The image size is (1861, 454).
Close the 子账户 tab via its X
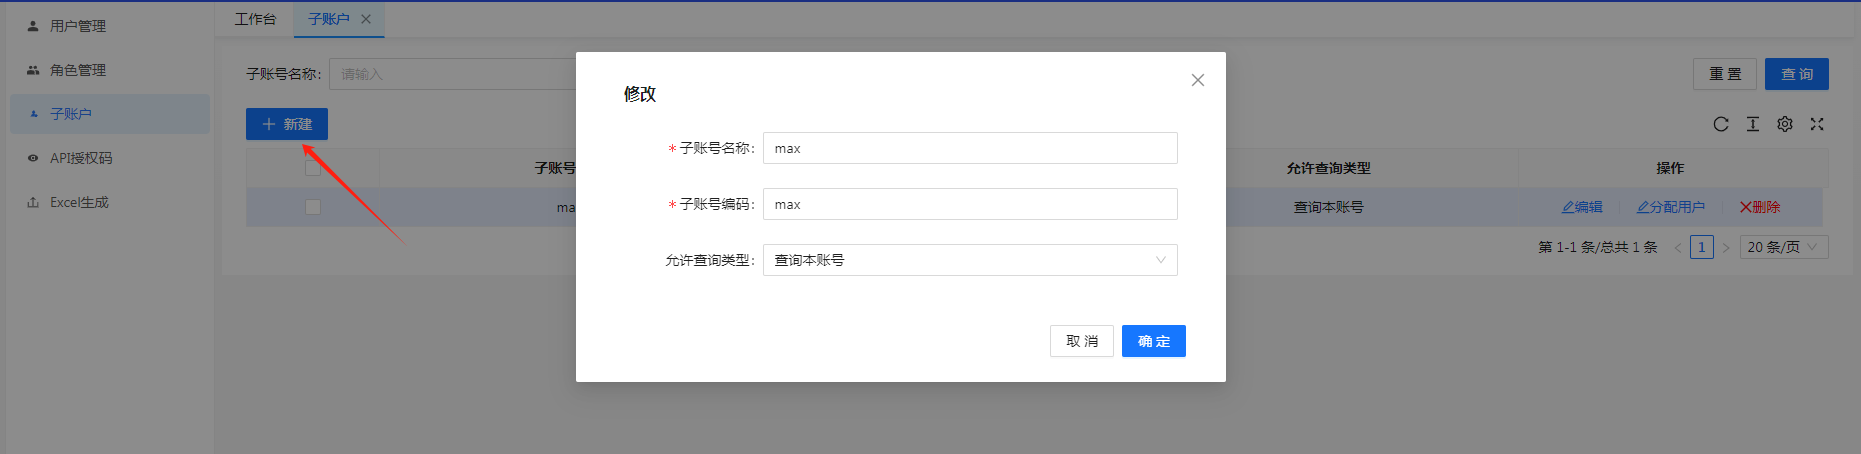[x=366, y=19]
